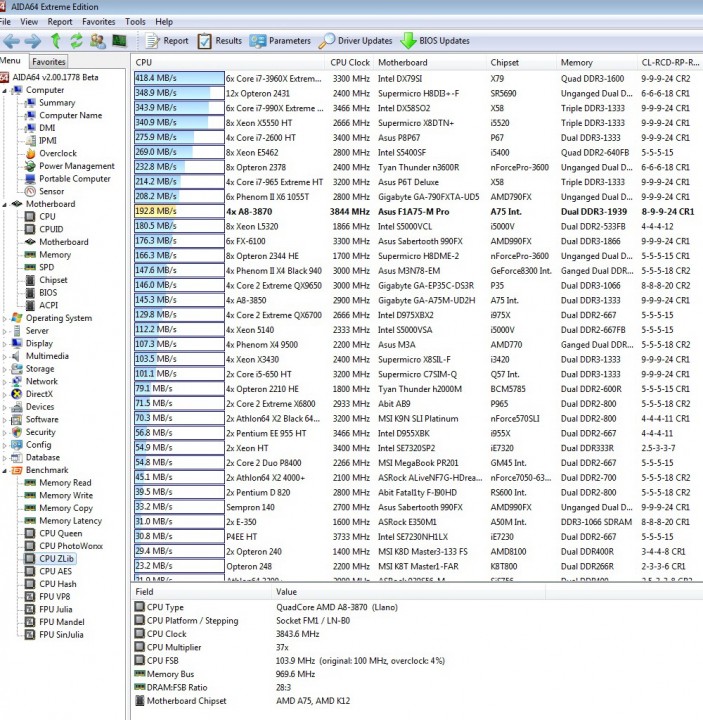
Task: Click the Field column header
Action: tap(202, 592)
